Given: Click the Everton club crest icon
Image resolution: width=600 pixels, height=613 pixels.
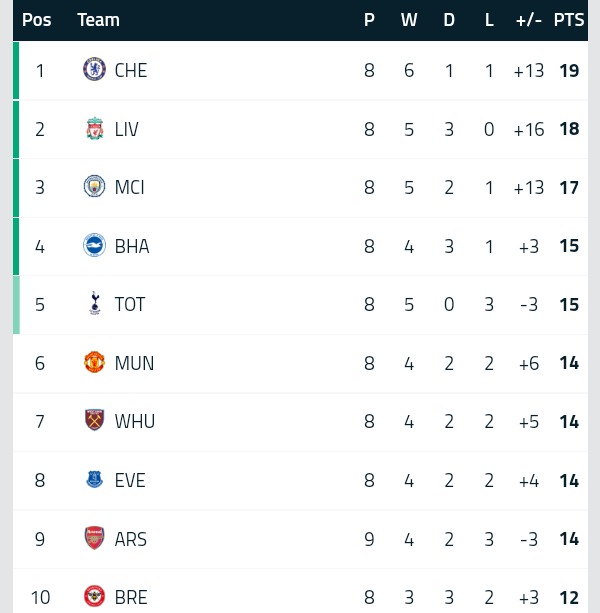Looking at the screenshot, I should (x=94, y=479).
